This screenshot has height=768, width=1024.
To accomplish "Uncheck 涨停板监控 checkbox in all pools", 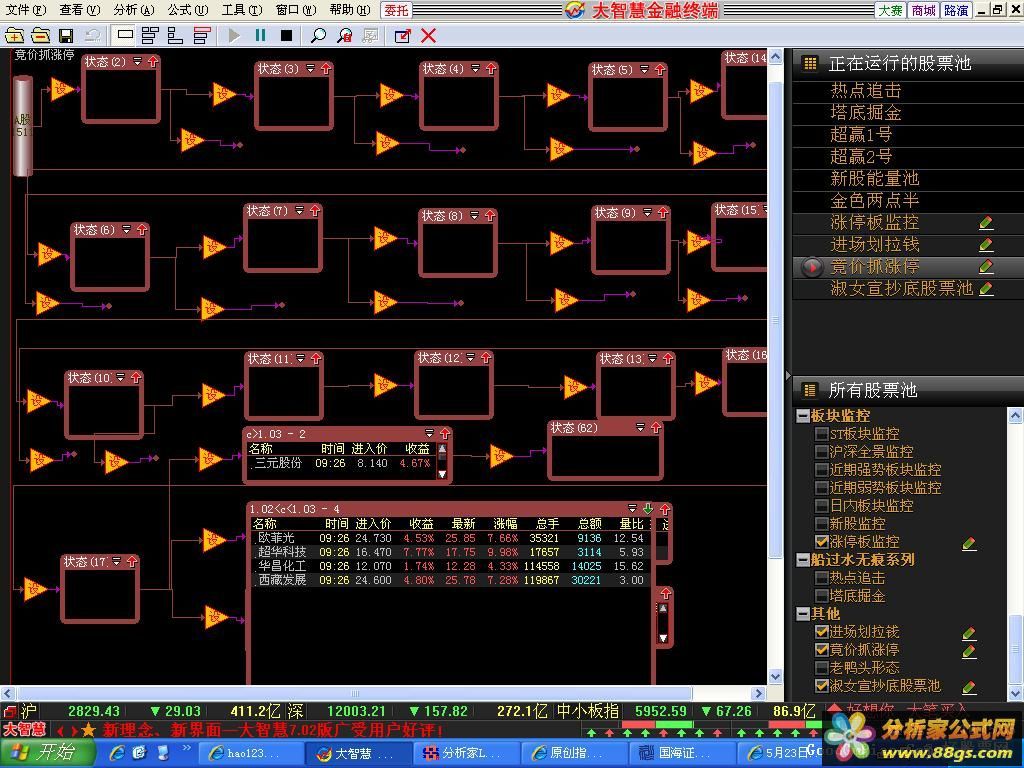I will (822, 541).
